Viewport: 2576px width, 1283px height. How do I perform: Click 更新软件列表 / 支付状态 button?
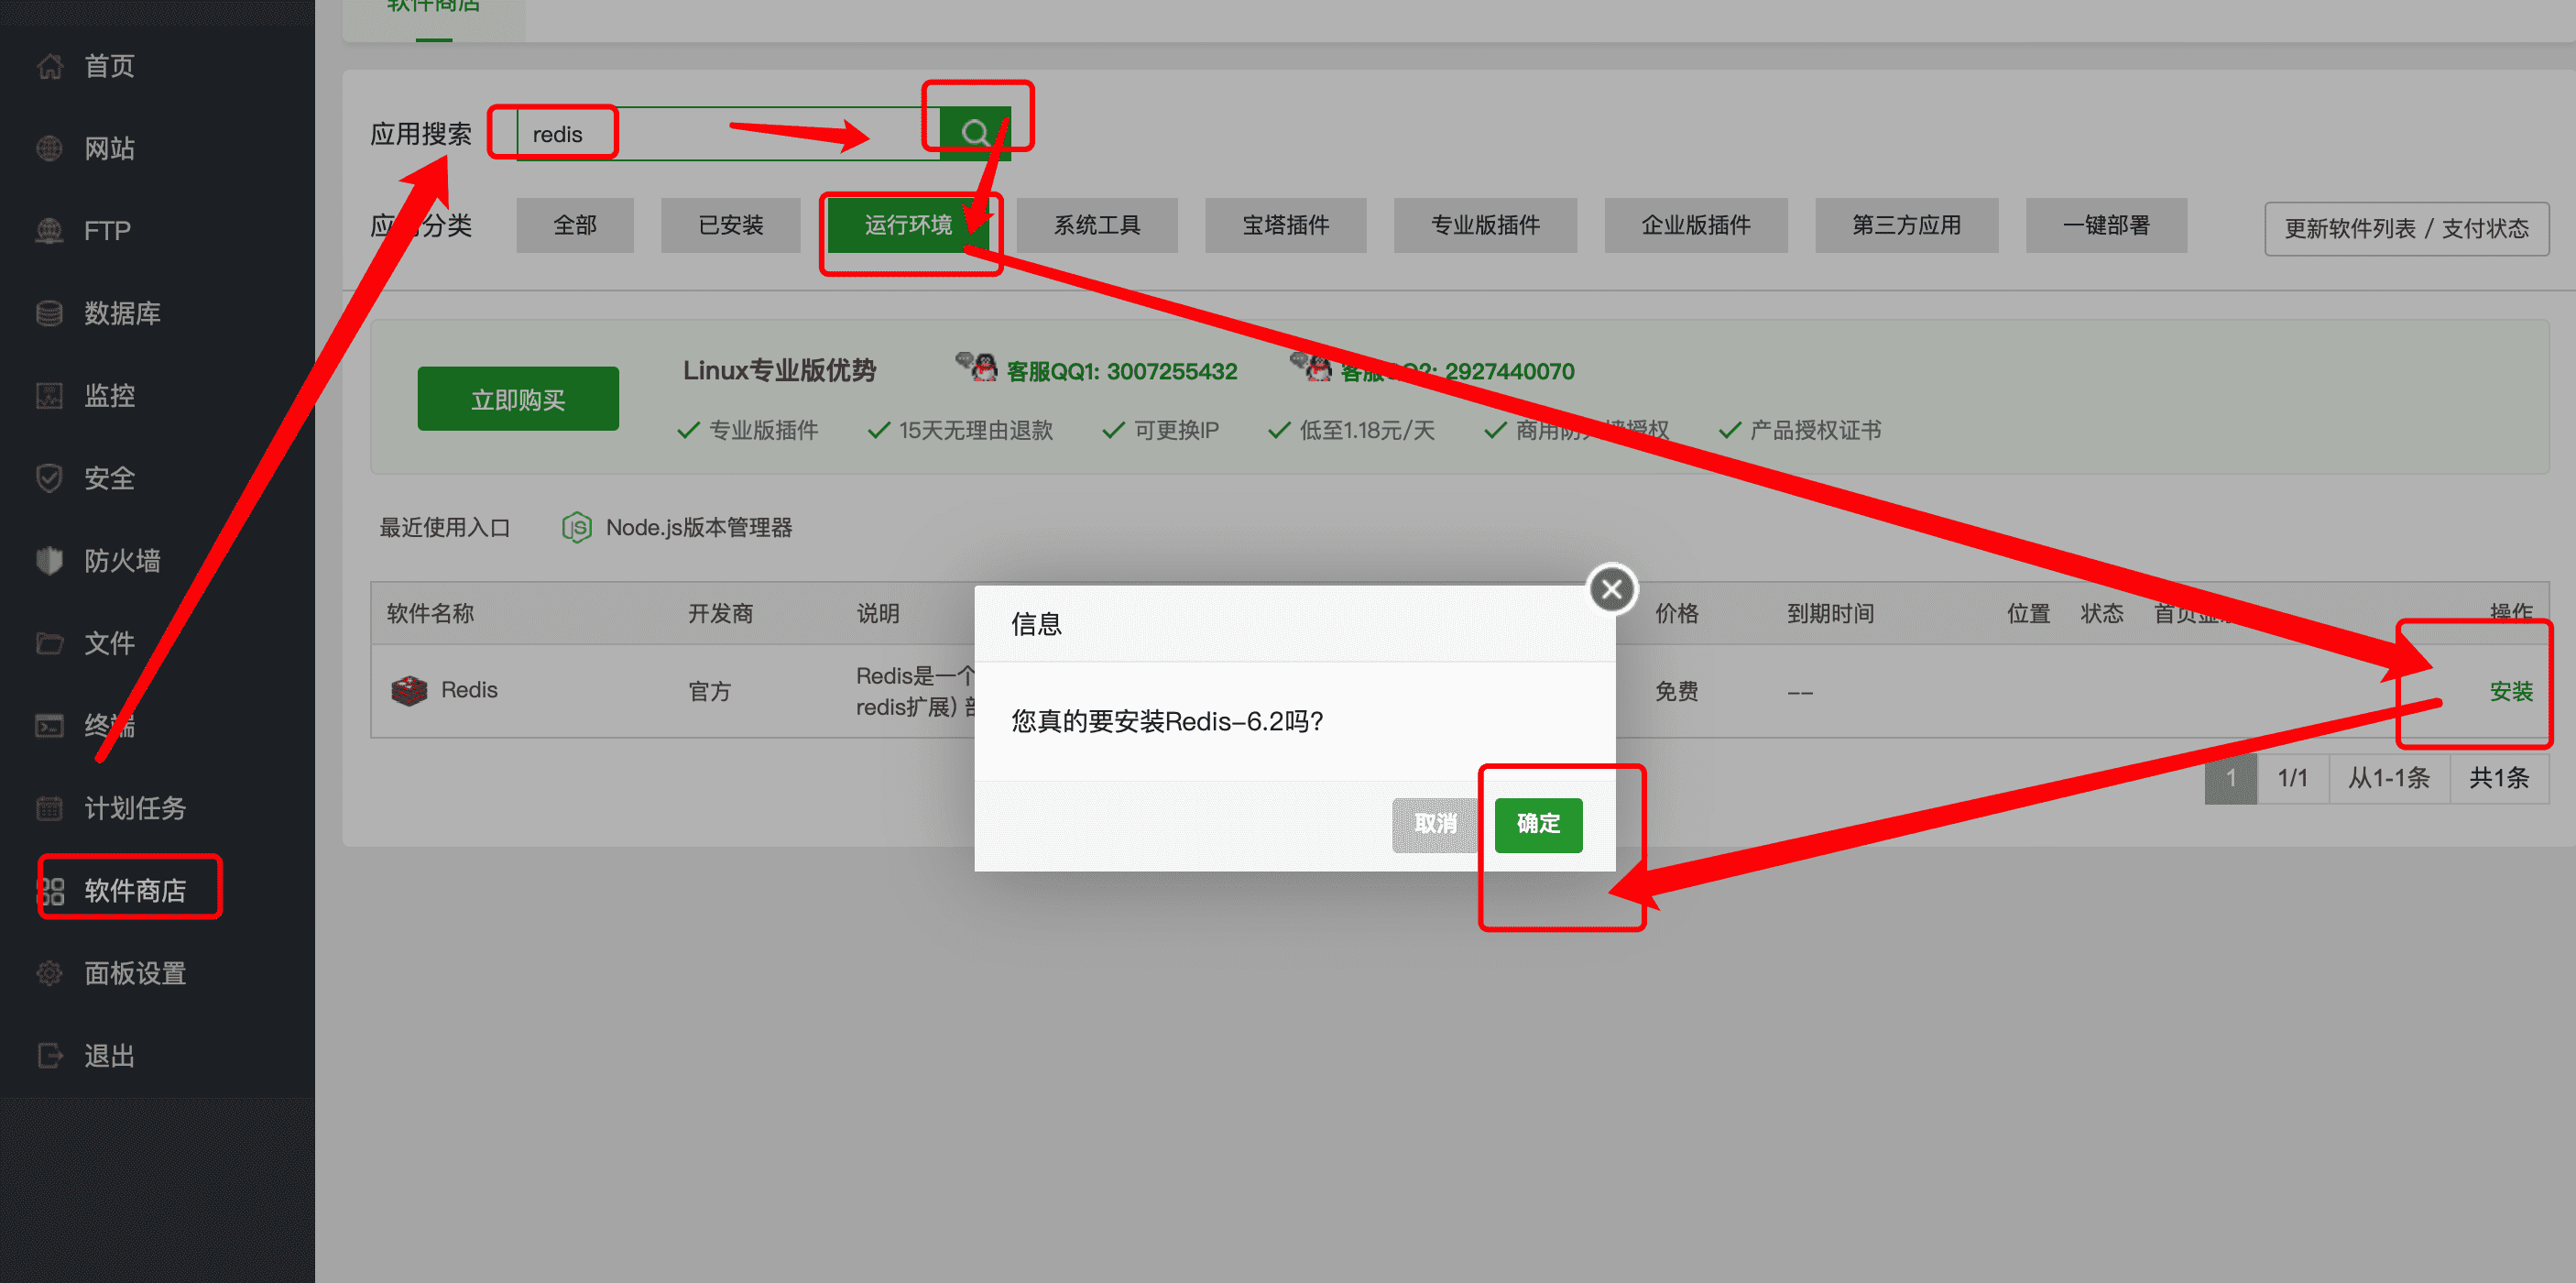pos(2407,229)
